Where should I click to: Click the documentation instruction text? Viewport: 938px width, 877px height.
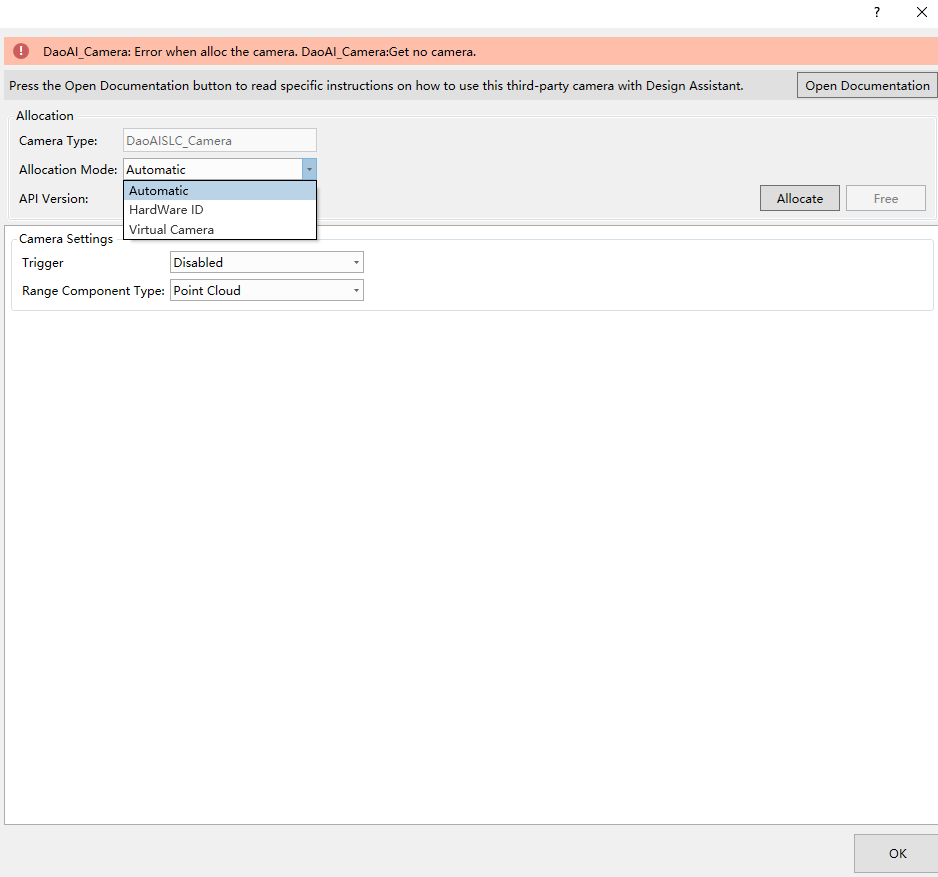376,86
